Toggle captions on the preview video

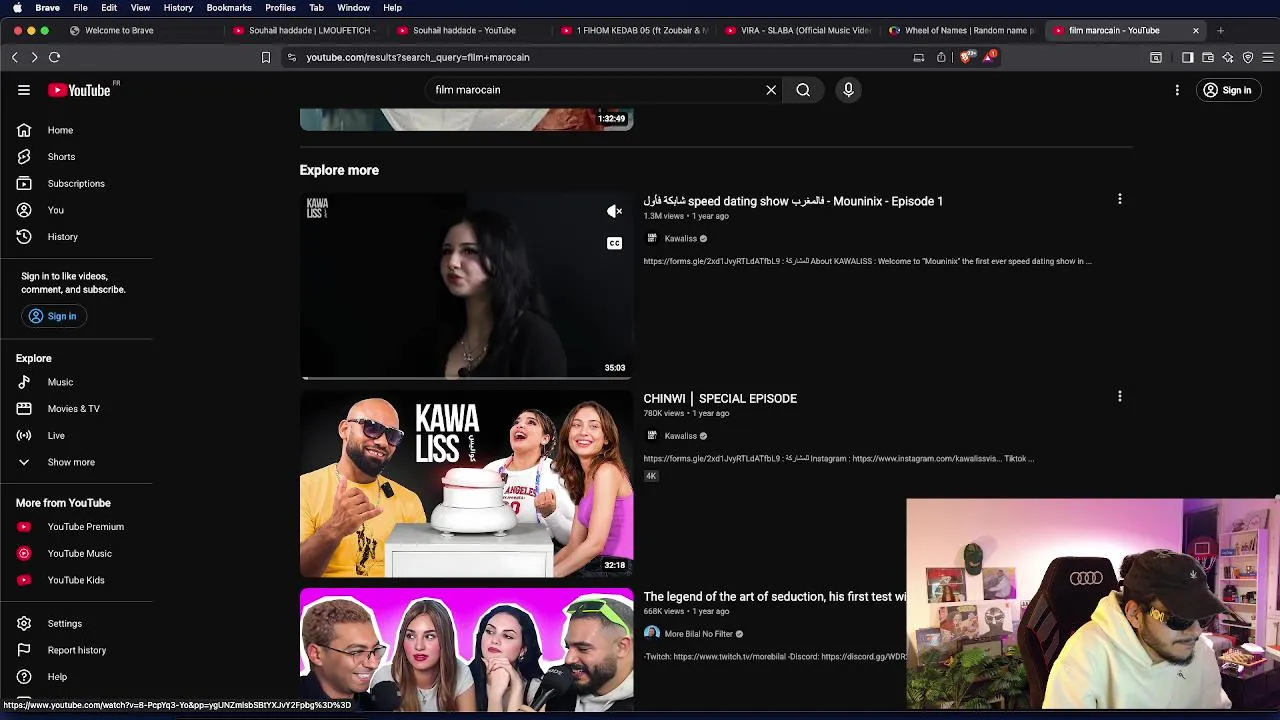click(614, 243)
